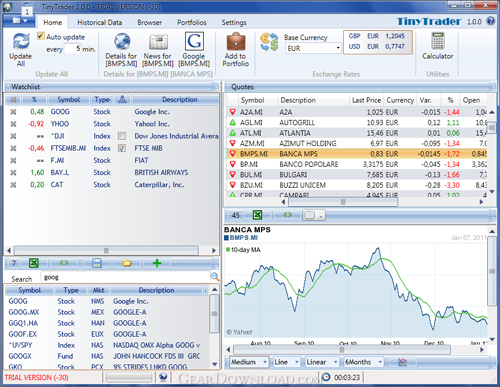500x387 pixels.
Task: Open News for BMPS.MI newspaper icon
Action: (x=158, y=42)
